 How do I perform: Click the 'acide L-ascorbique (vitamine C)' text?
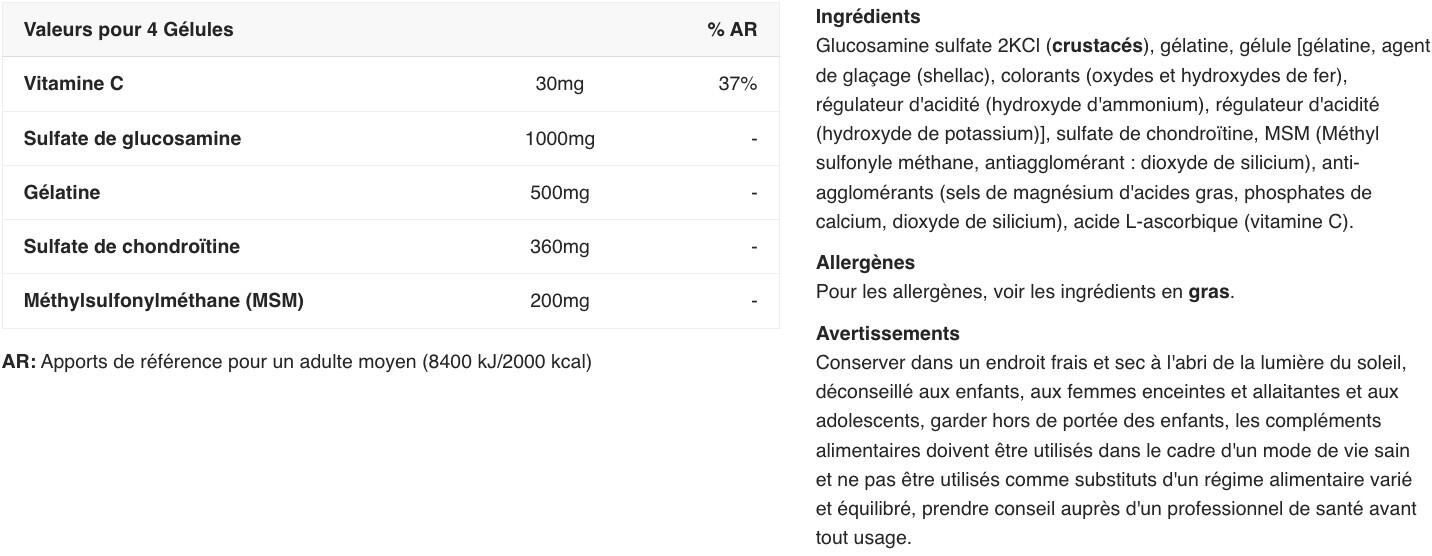[x=1211, y=222]
